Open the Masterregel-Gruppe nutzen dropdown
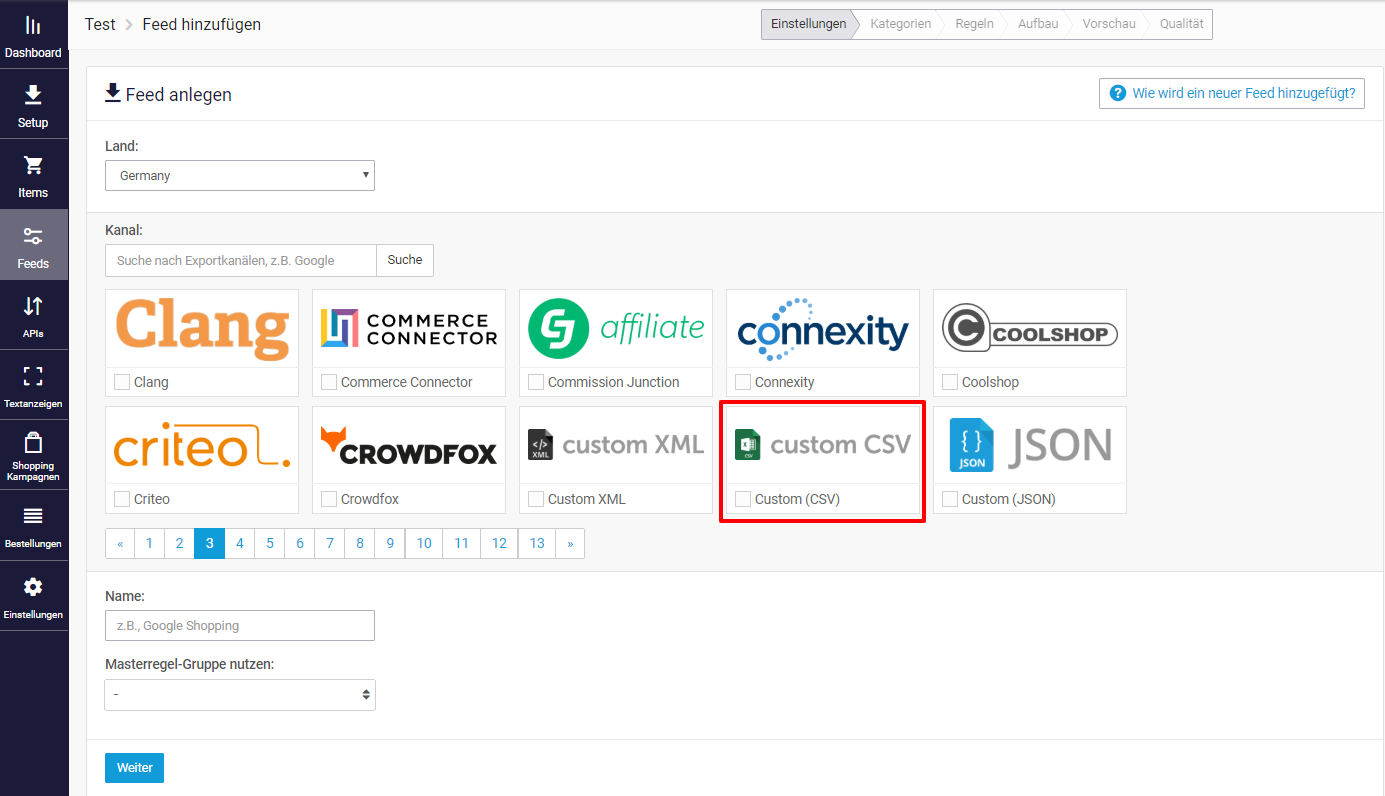Viewport: 1385px width, 796px height. click(240, 694)
